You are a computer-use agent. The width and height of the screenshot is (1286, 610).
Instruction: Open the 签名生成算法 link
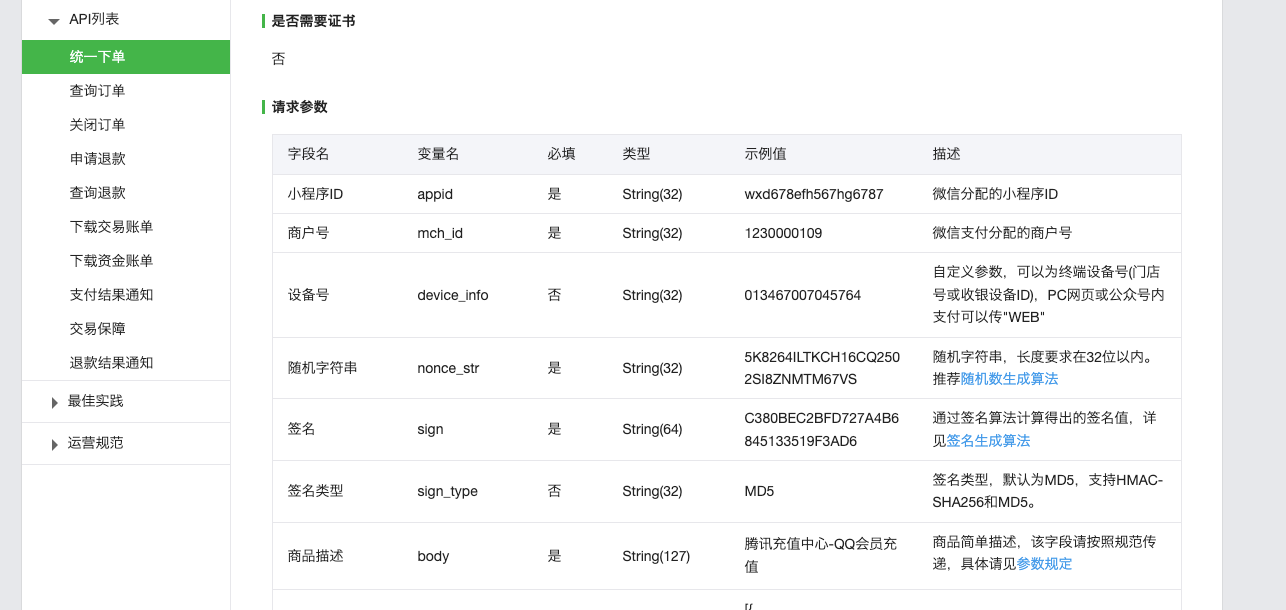[988, 441]
